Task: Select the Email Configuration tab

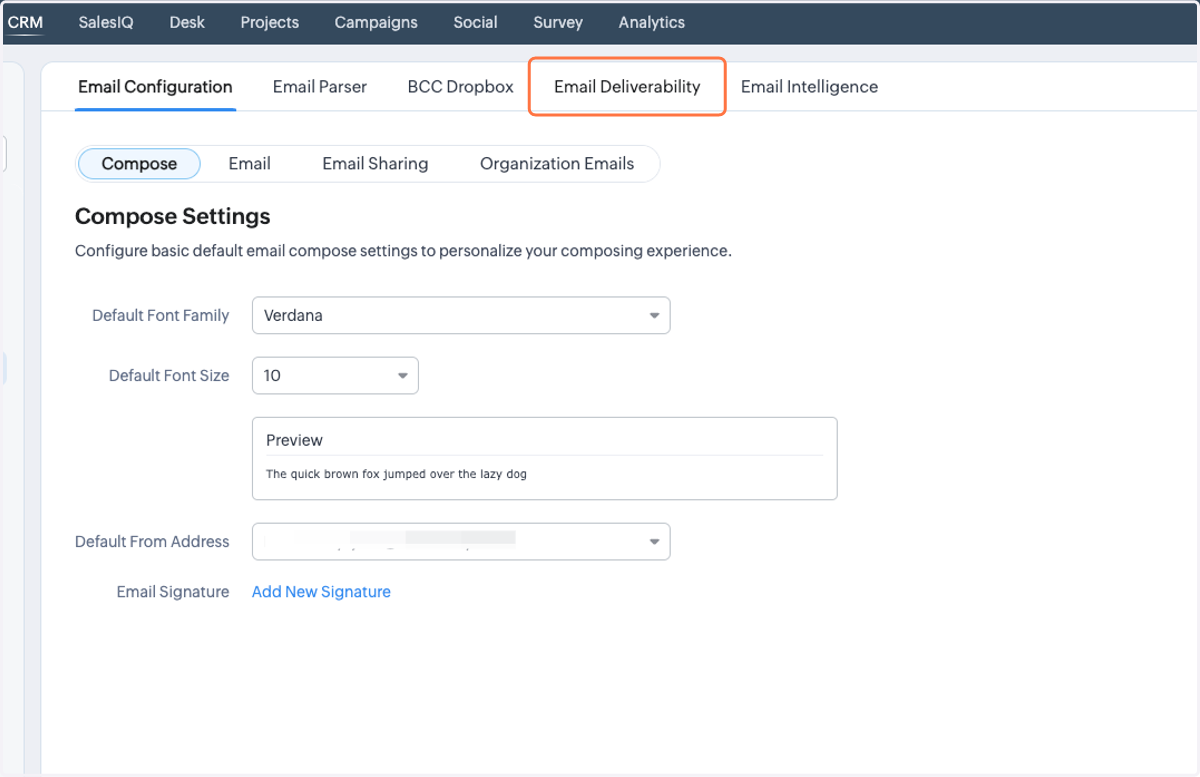Action: coord(155,87)
